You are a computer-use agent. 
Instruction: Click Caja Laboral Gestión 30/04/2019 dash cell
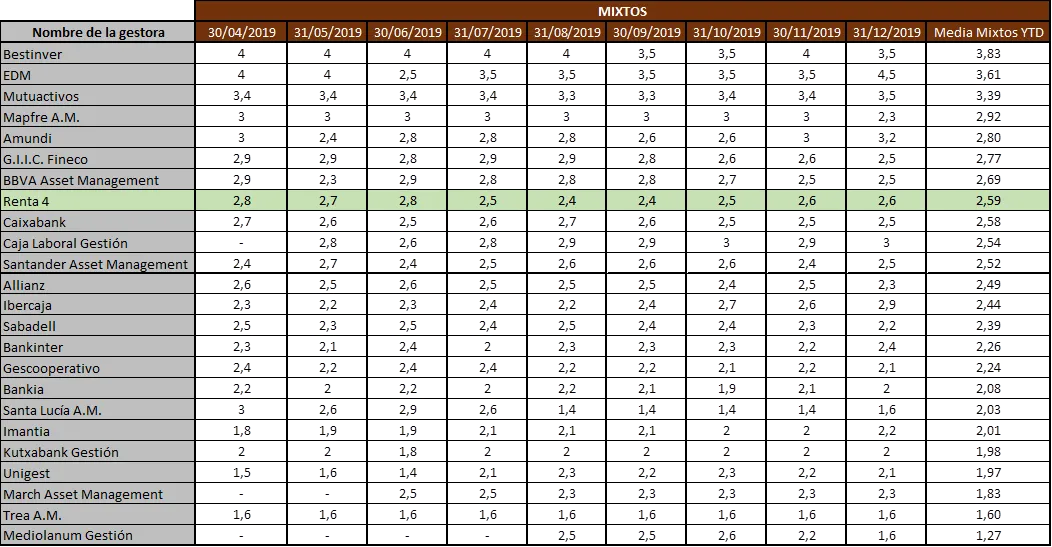[242, 243]
